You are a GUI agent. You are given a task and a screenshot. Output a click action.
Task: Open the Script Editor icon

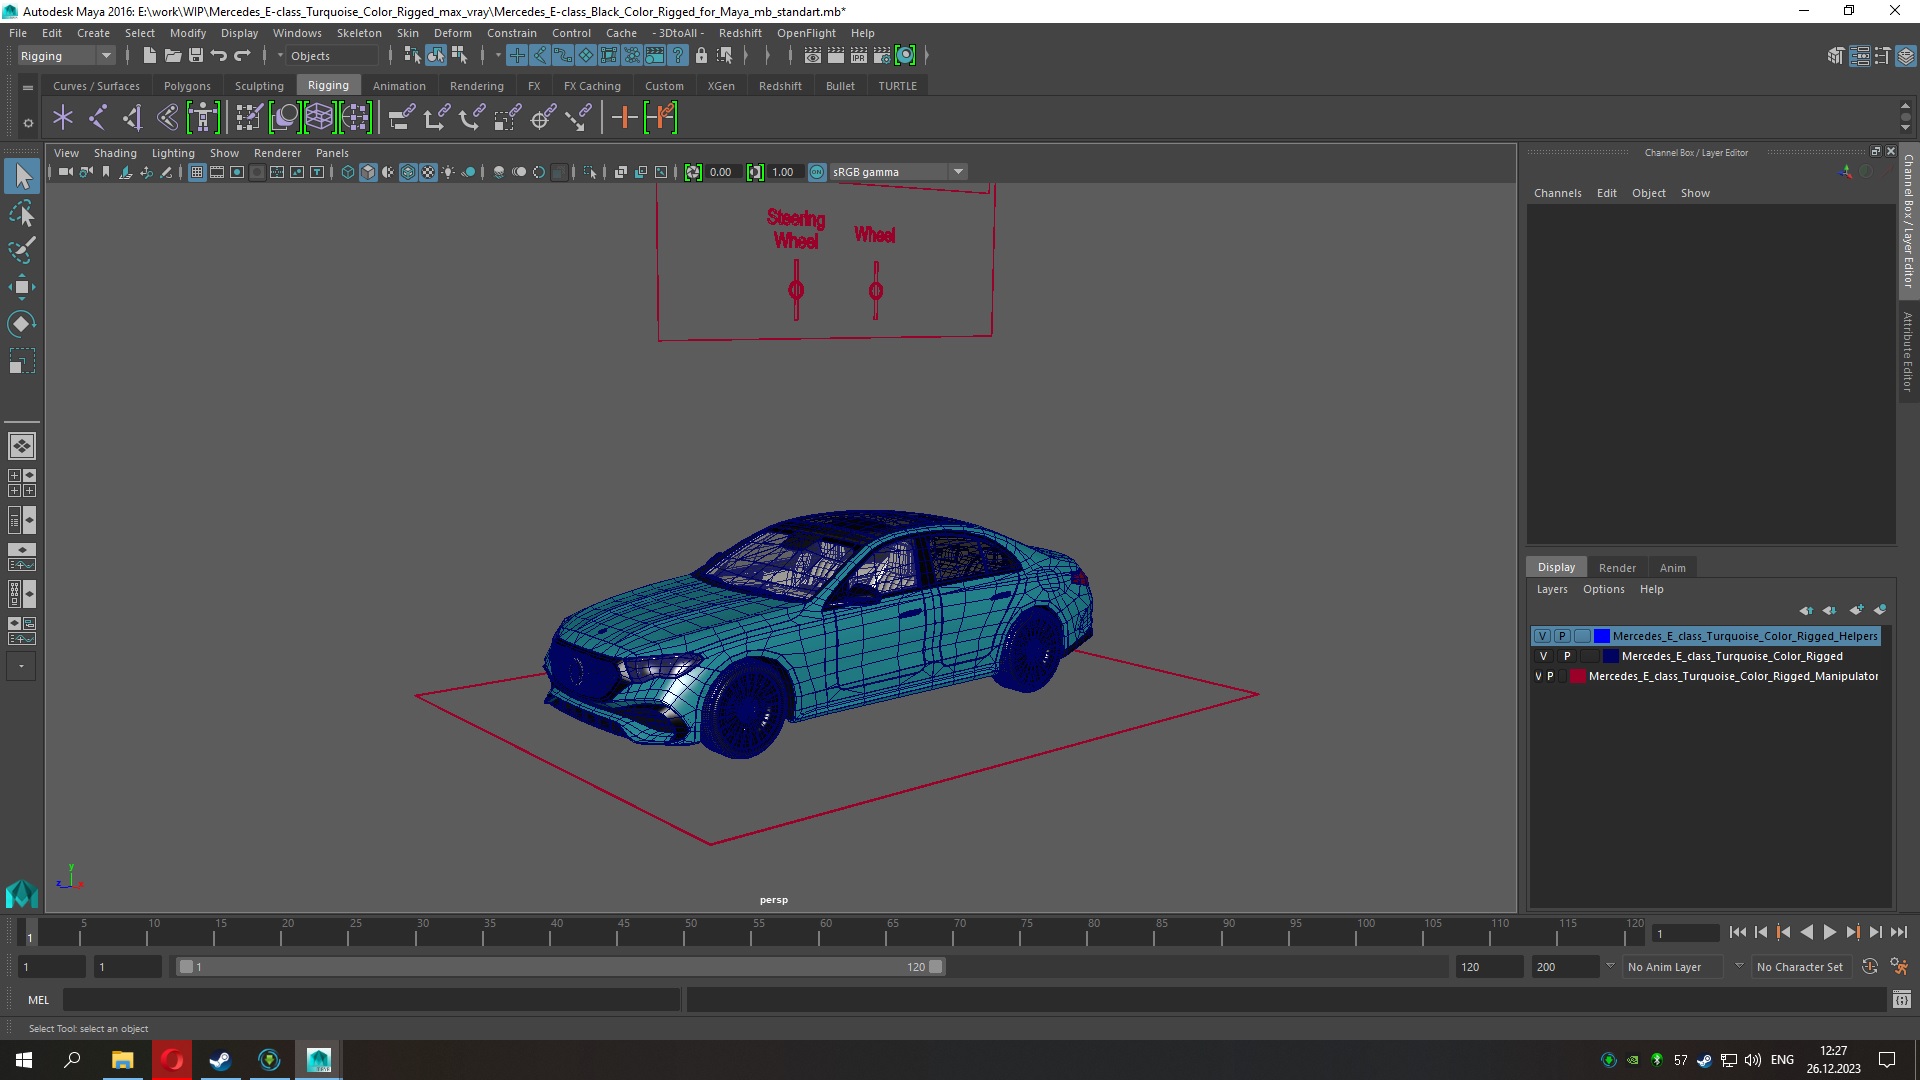point(1902,1000)
